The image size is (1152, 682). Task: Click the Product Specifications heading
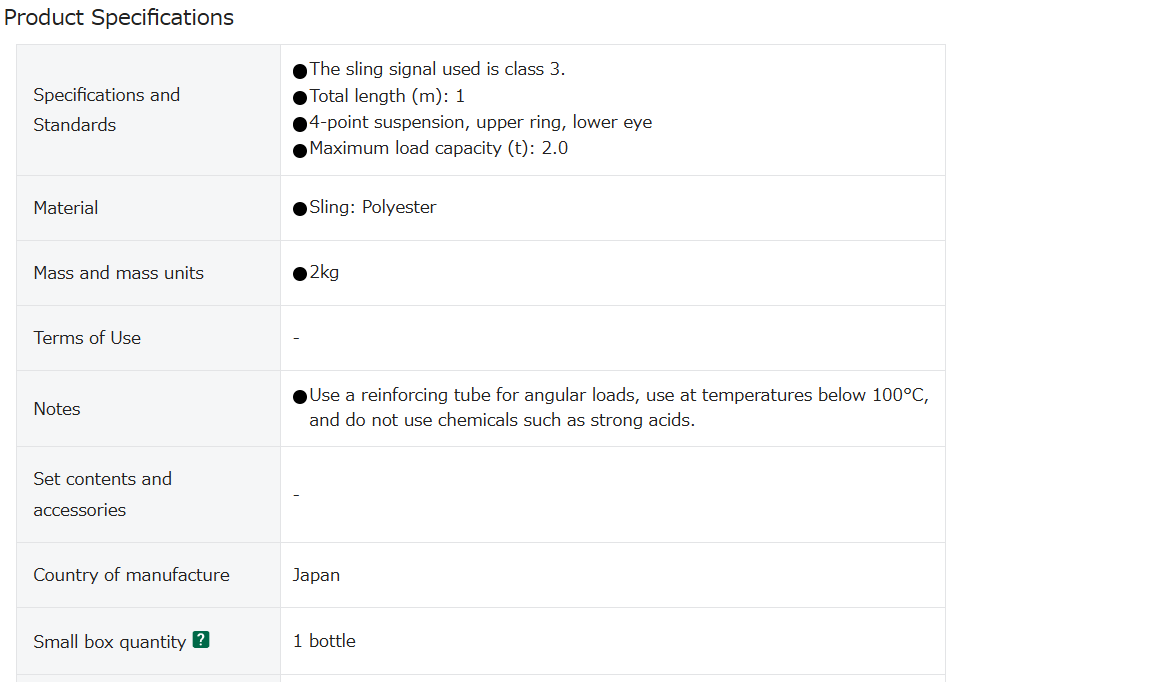pos(118,17)
